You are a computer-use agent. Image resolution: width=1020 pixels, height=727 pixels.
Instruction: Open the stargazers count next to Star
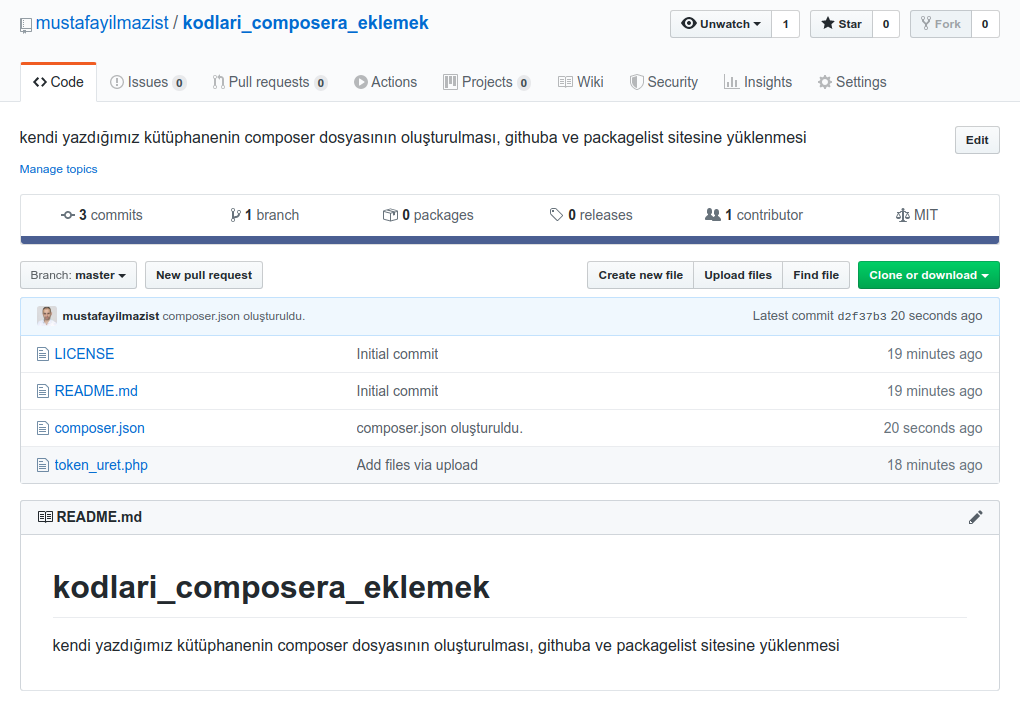(886, 24)
